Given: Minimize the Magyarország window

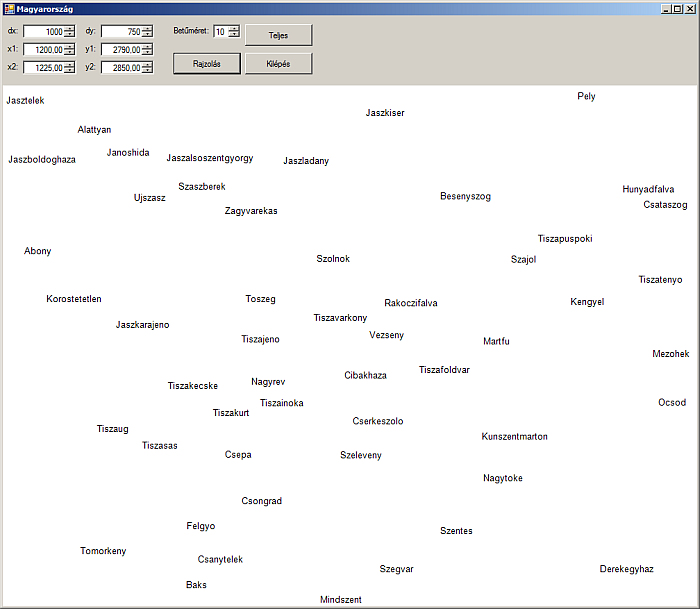Looking at the screenshot, I should click(666, 8).
